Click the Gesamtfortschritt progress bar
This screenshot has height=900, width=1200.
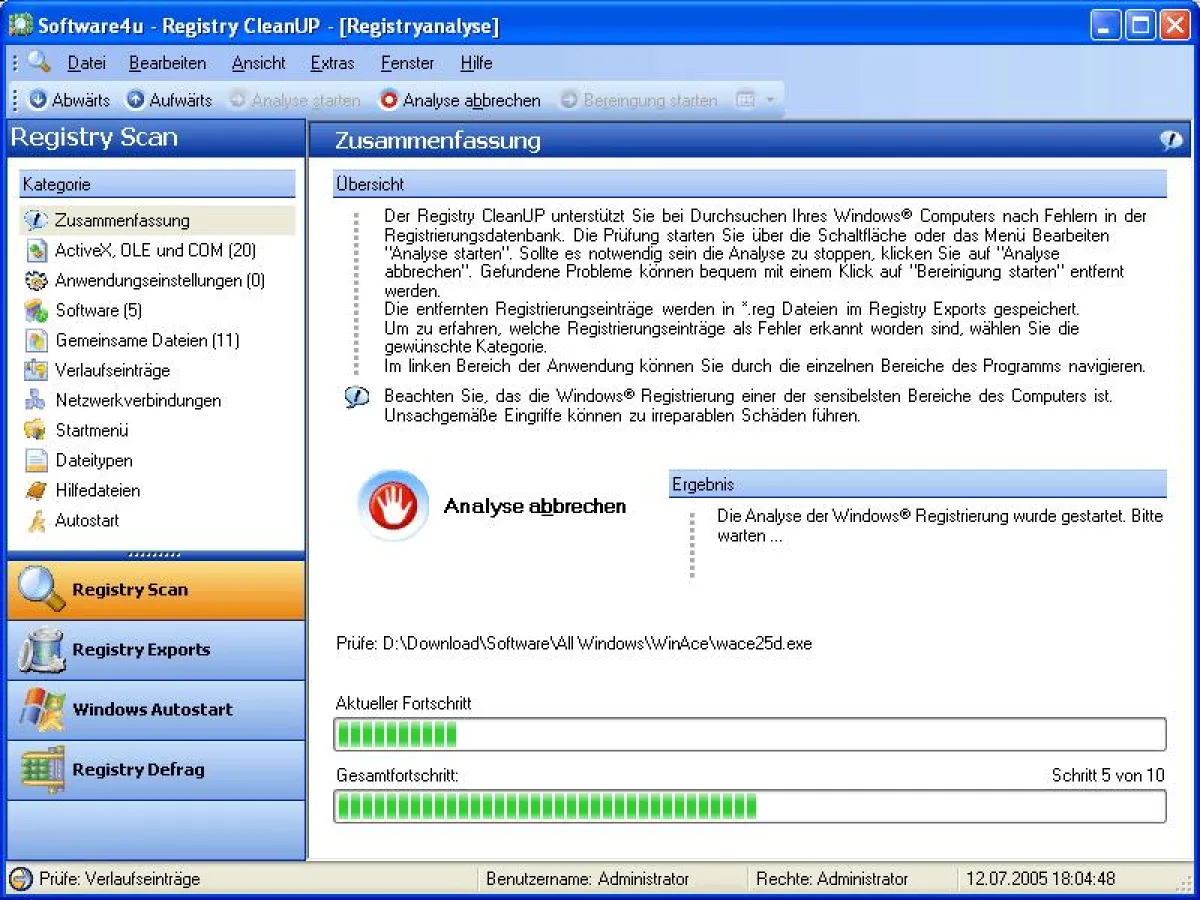[x=750, y=807]
